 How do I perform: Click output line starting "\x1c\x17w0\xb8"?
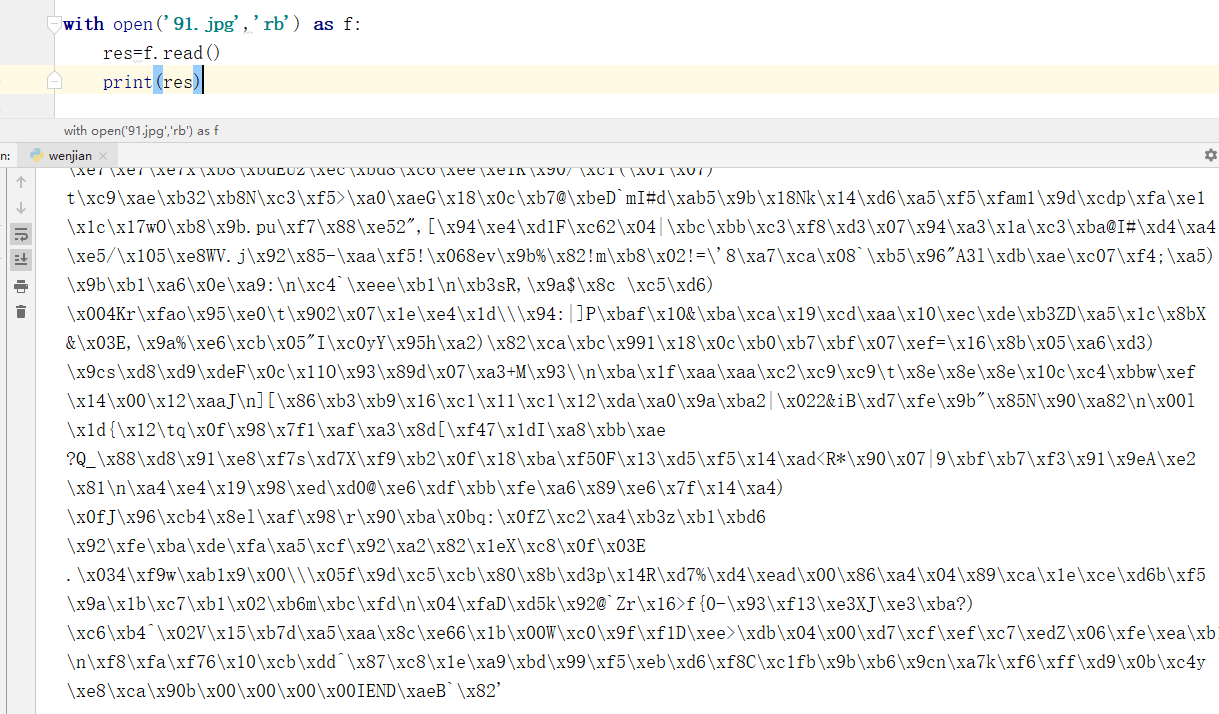[641, 227]
